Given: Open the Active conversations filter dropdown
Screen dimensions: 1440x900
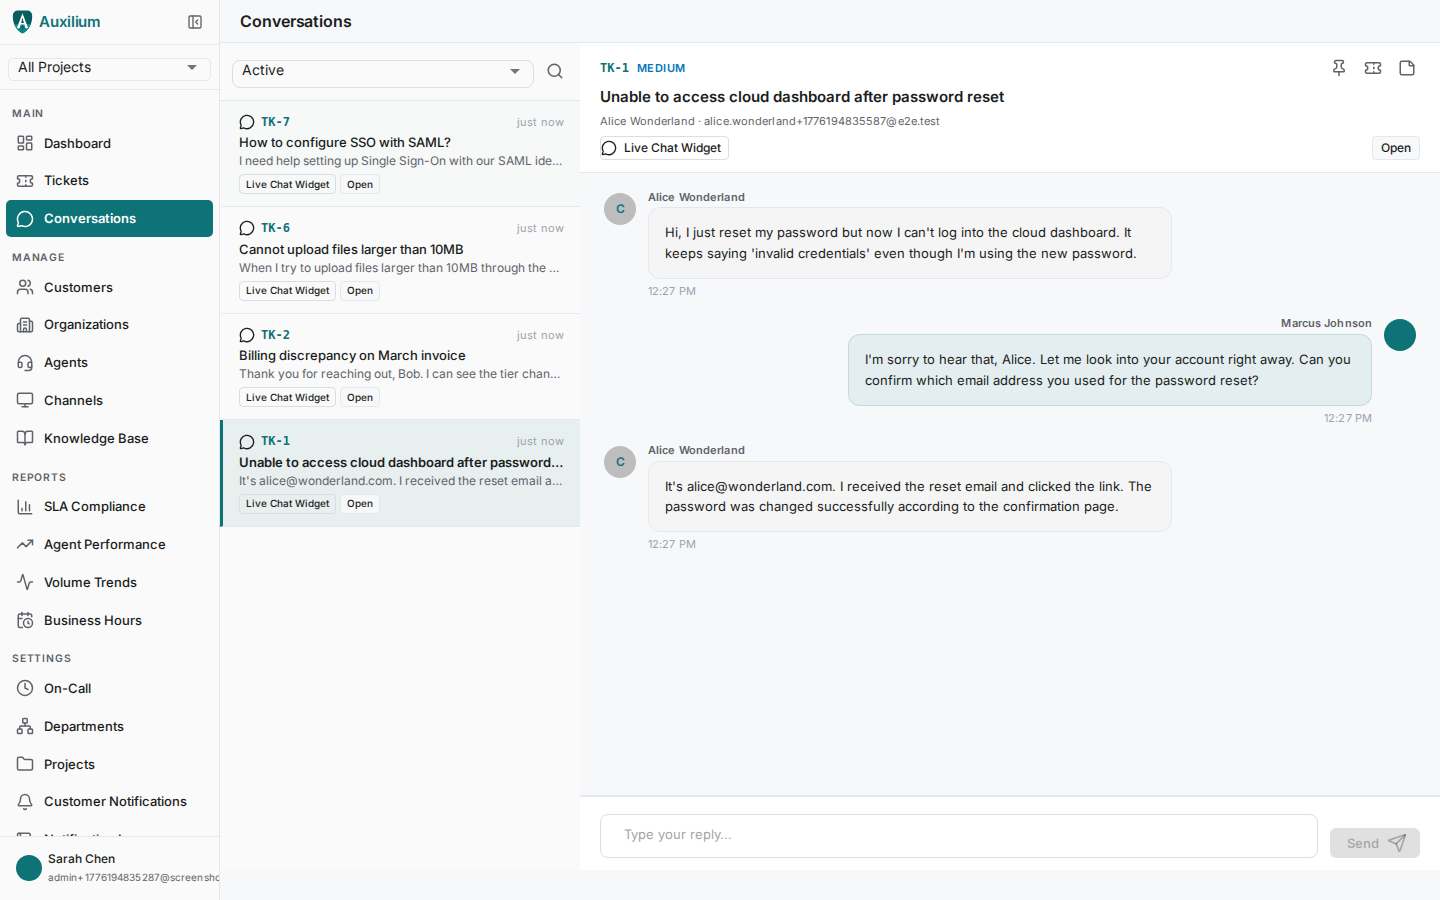Looking at the screenshot, I should [382, 73].
